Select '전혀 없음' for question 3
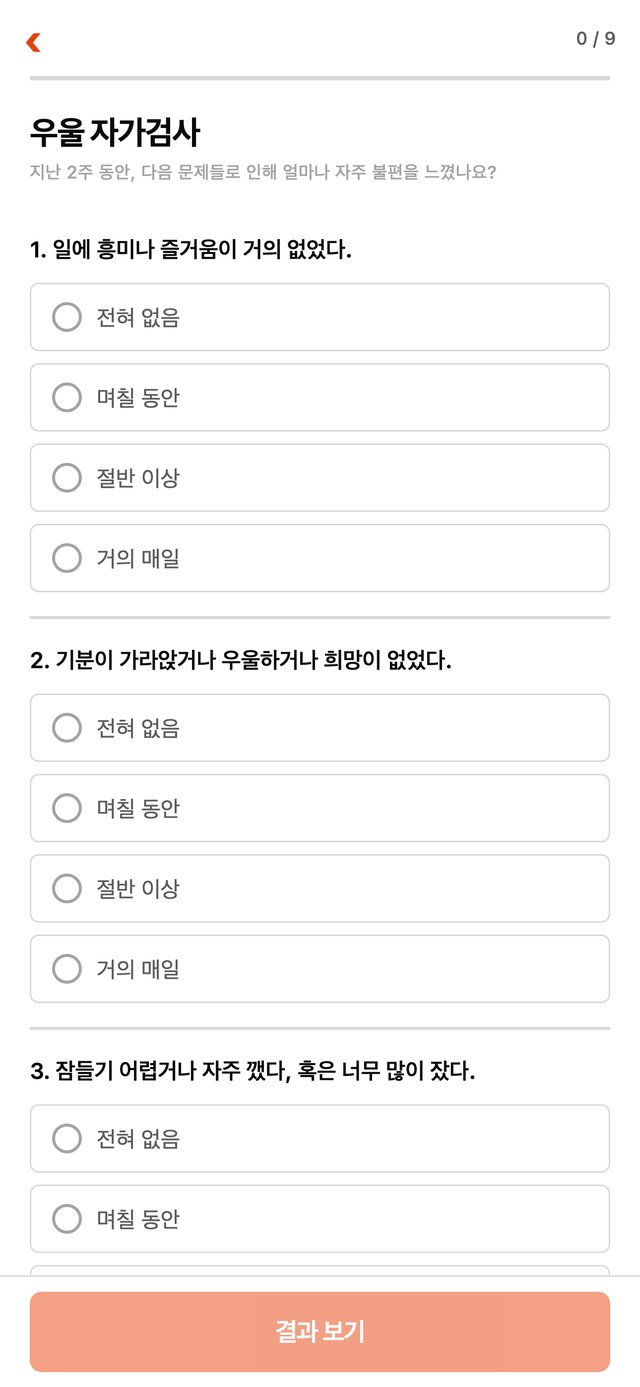Viewport: 640px width, 1387px height. coord(320,1138)
